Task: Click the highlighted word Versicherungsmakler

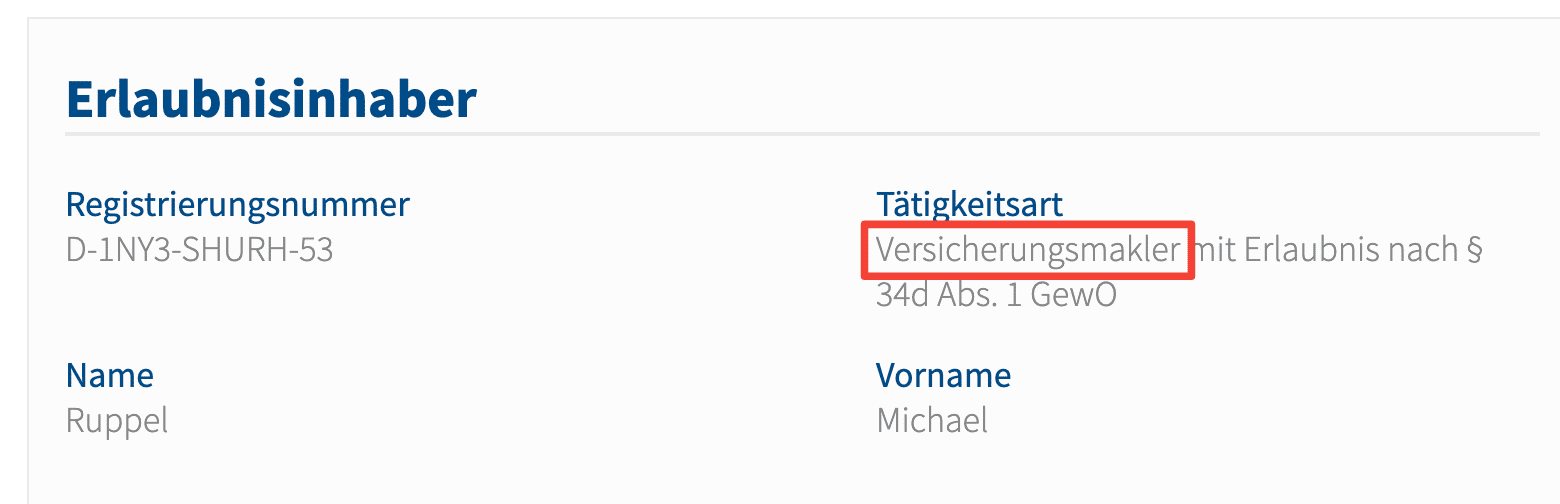Action: click(1028, 250)
